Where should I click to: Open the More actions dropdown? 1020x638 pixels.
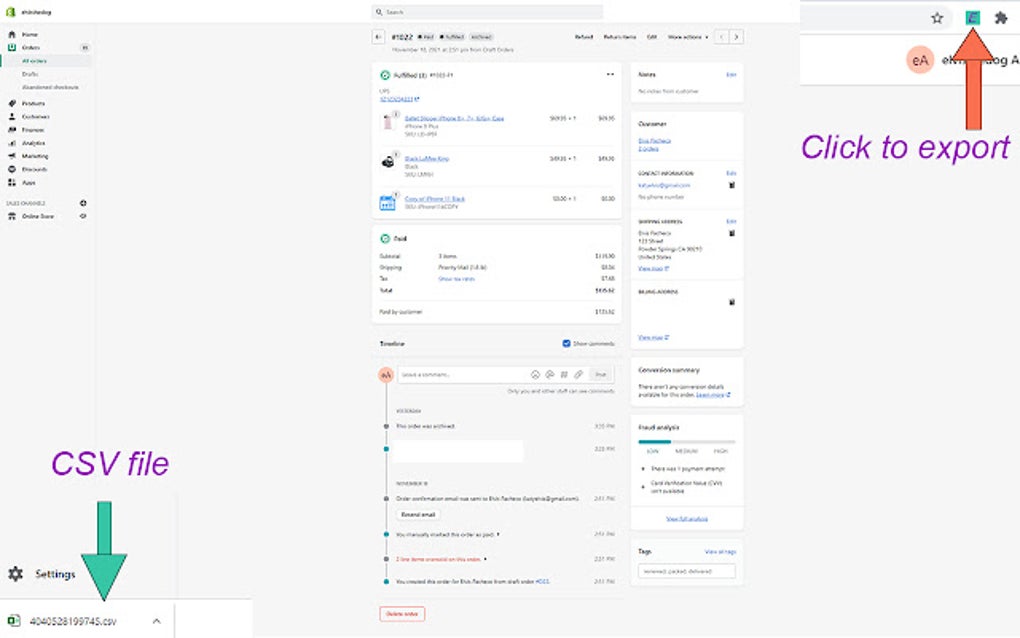pos(688,36)
